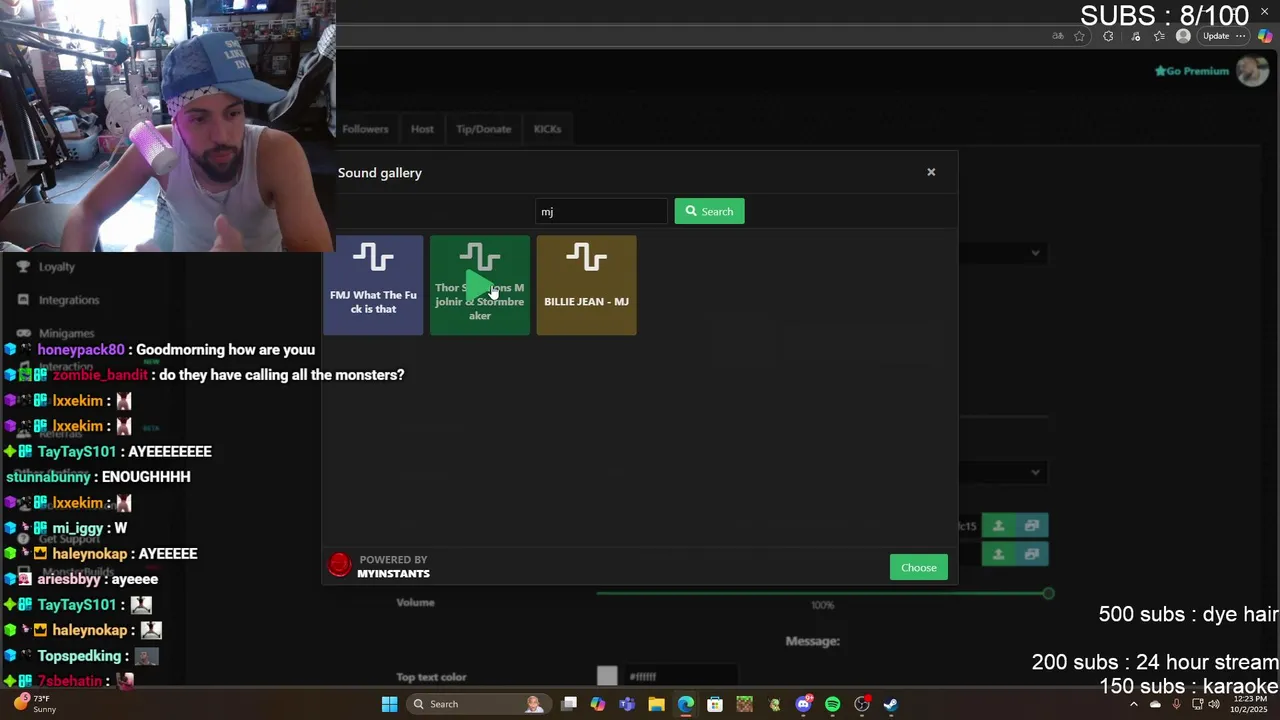Close the Sound gallery dialog
This screenshot has width=1280, height=720.
pos(931,172)
